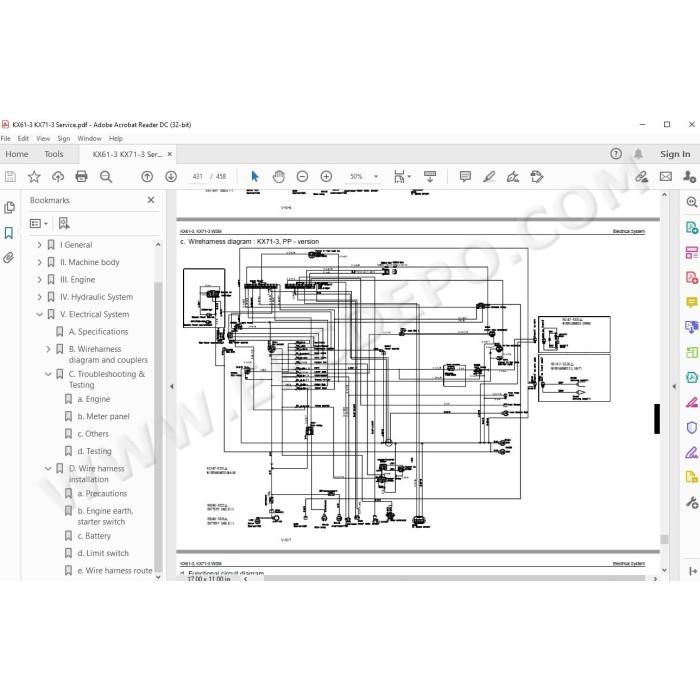
Task: Open more tools wrench icon
Action: (x=692, y=503)
